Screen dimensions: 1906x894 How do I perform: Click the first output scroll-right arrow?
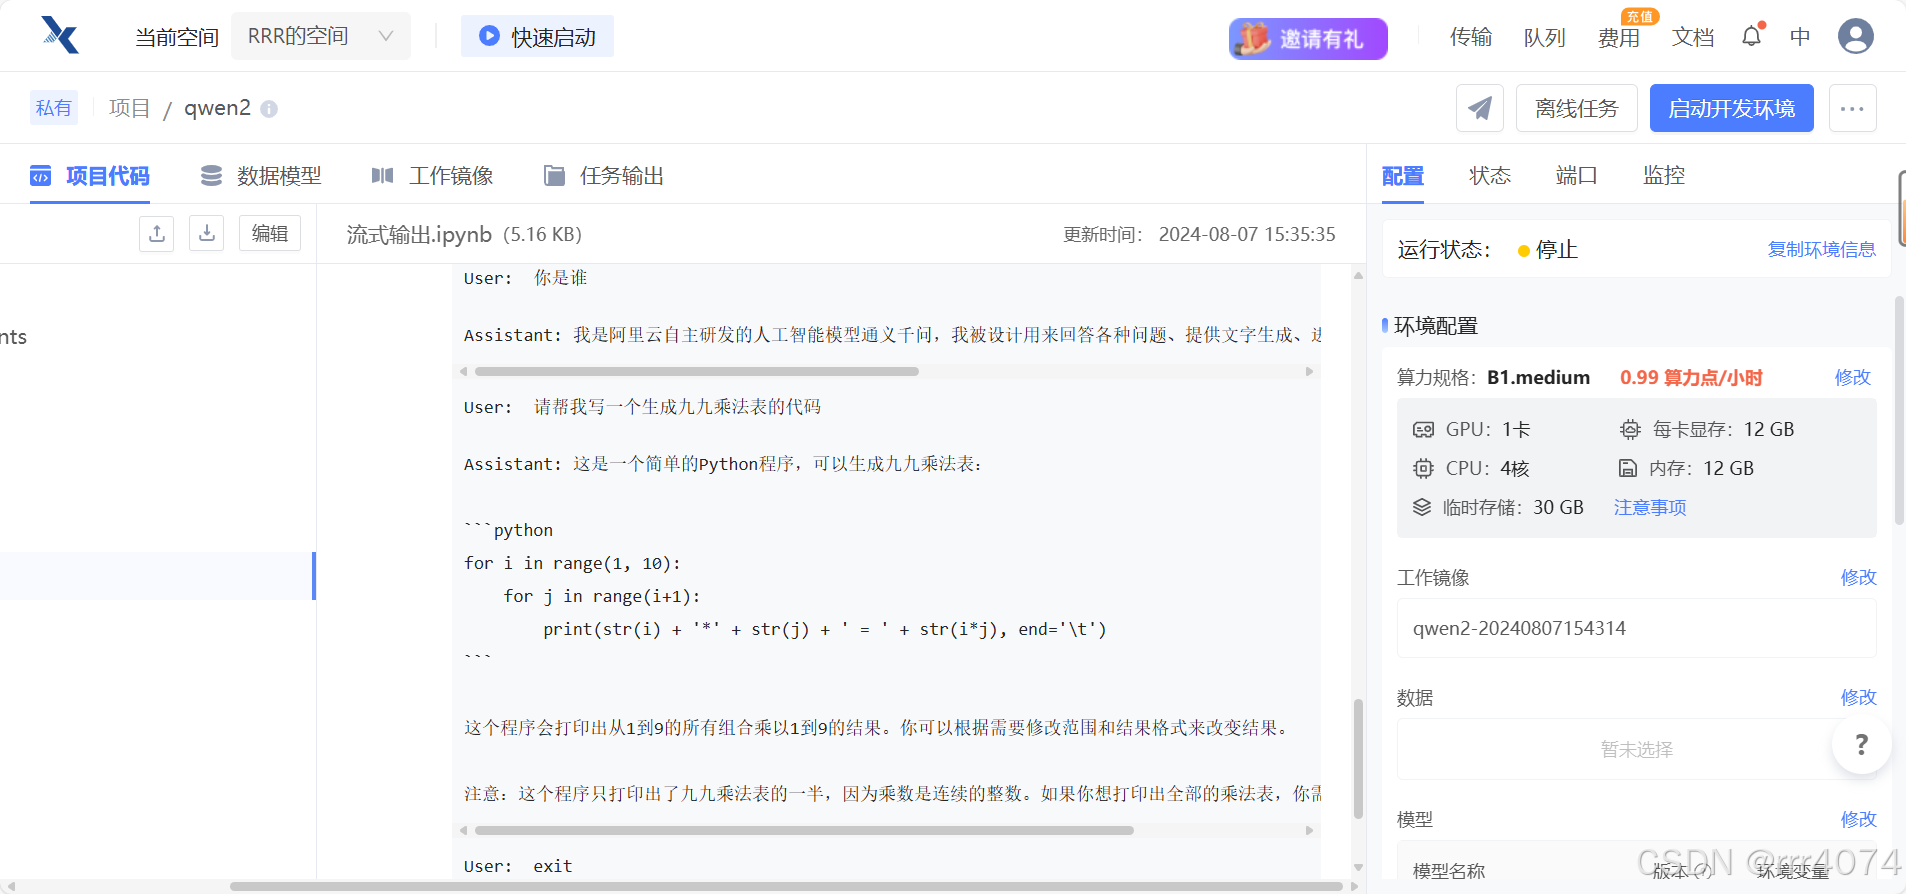coord(1309,371)
